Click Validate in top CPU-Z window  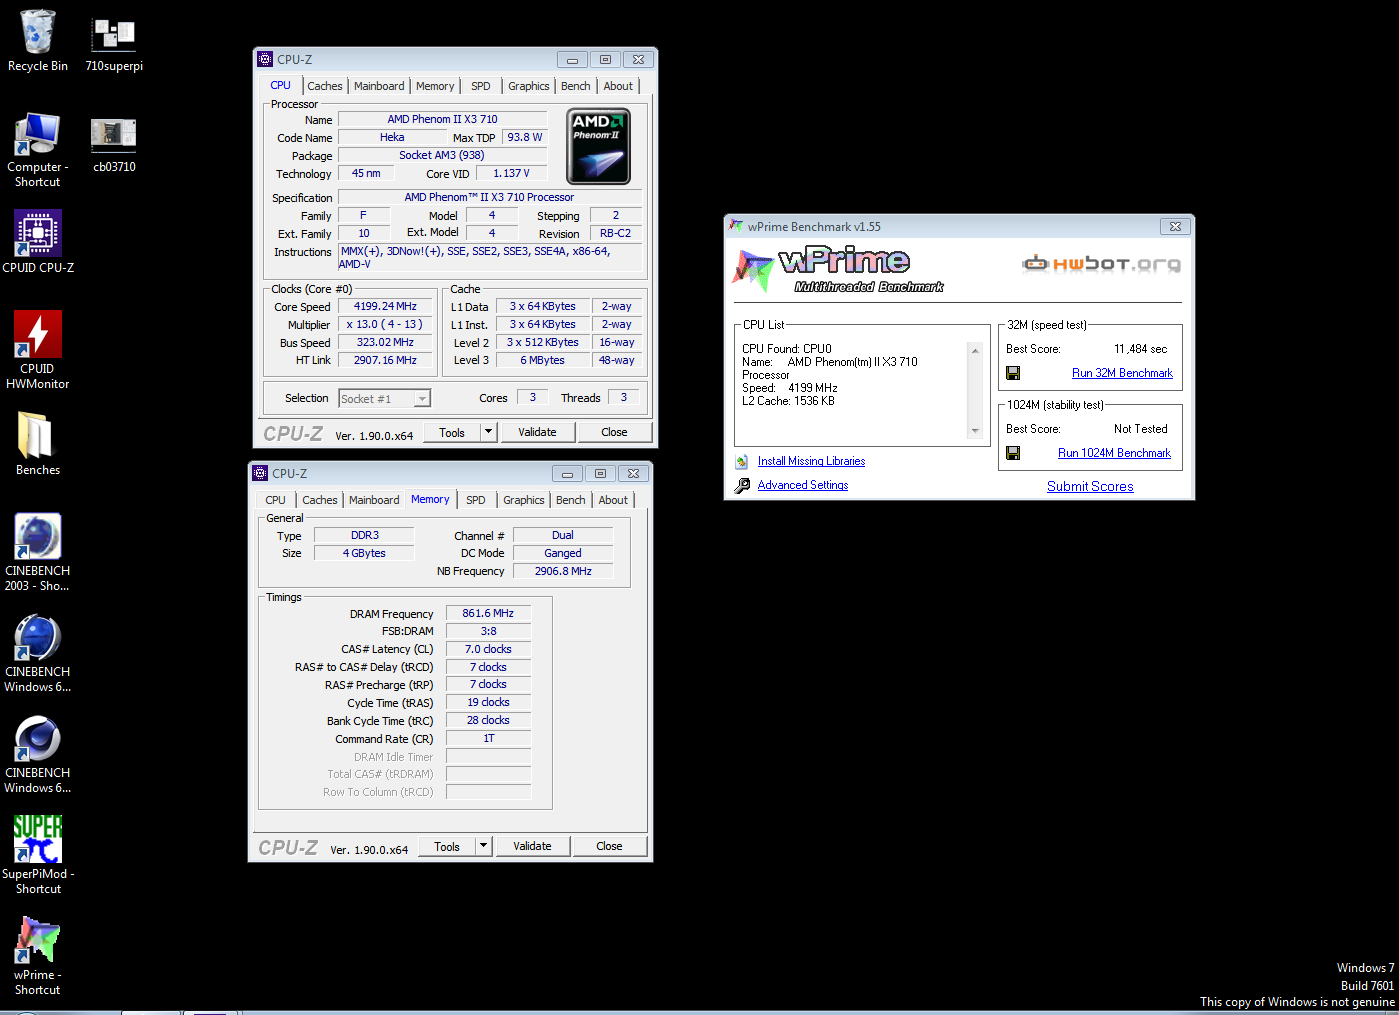coord(537,432)
